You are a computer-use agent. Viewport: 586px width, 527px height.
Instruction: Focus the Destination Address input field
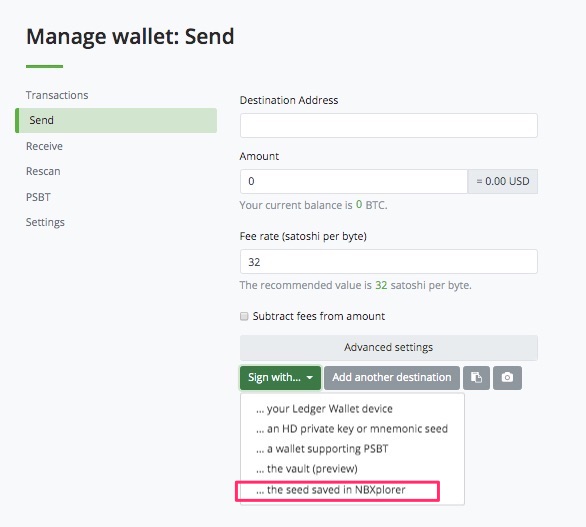tap(389, 125)
